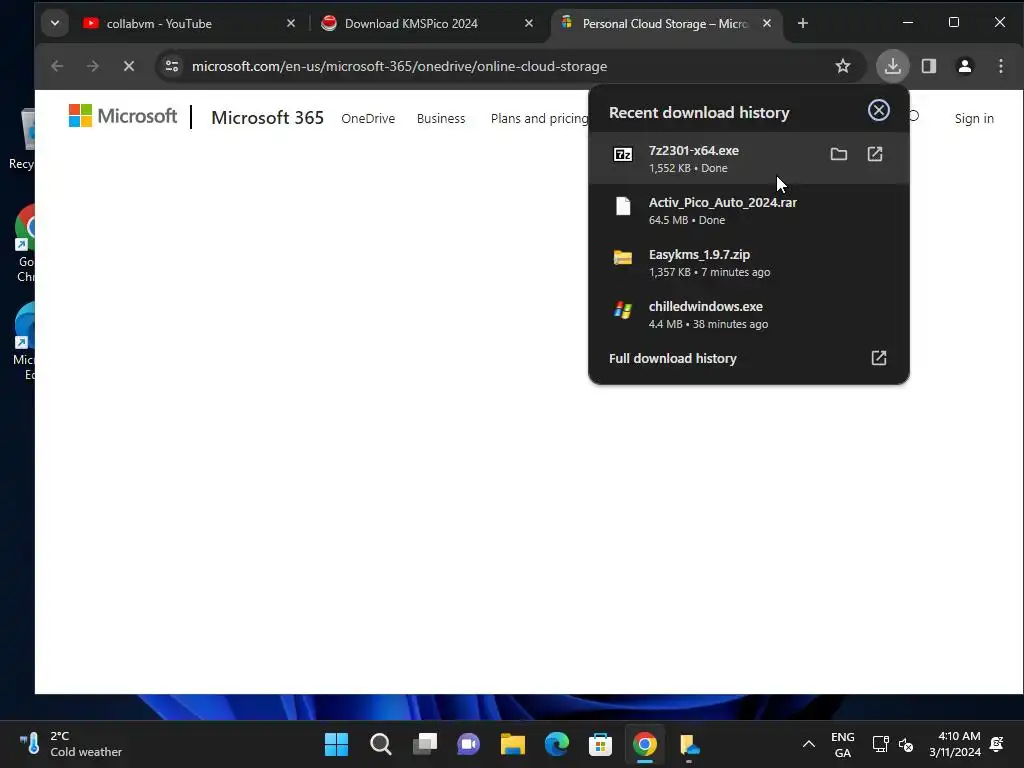Open the clock showing 4:10 AM
The image size is (1024, 768).
point(955,744)
